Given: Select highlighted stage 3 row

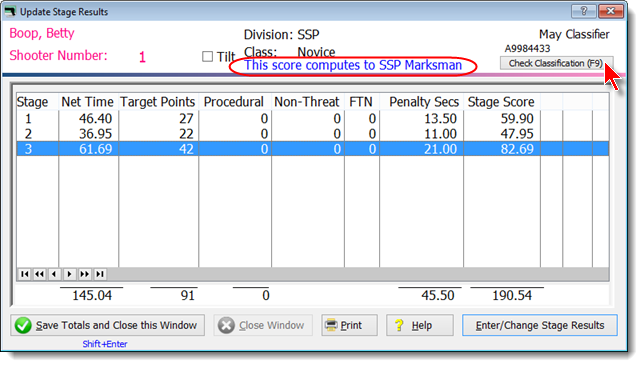Looking at the screenshot, I should coord(312,149).
